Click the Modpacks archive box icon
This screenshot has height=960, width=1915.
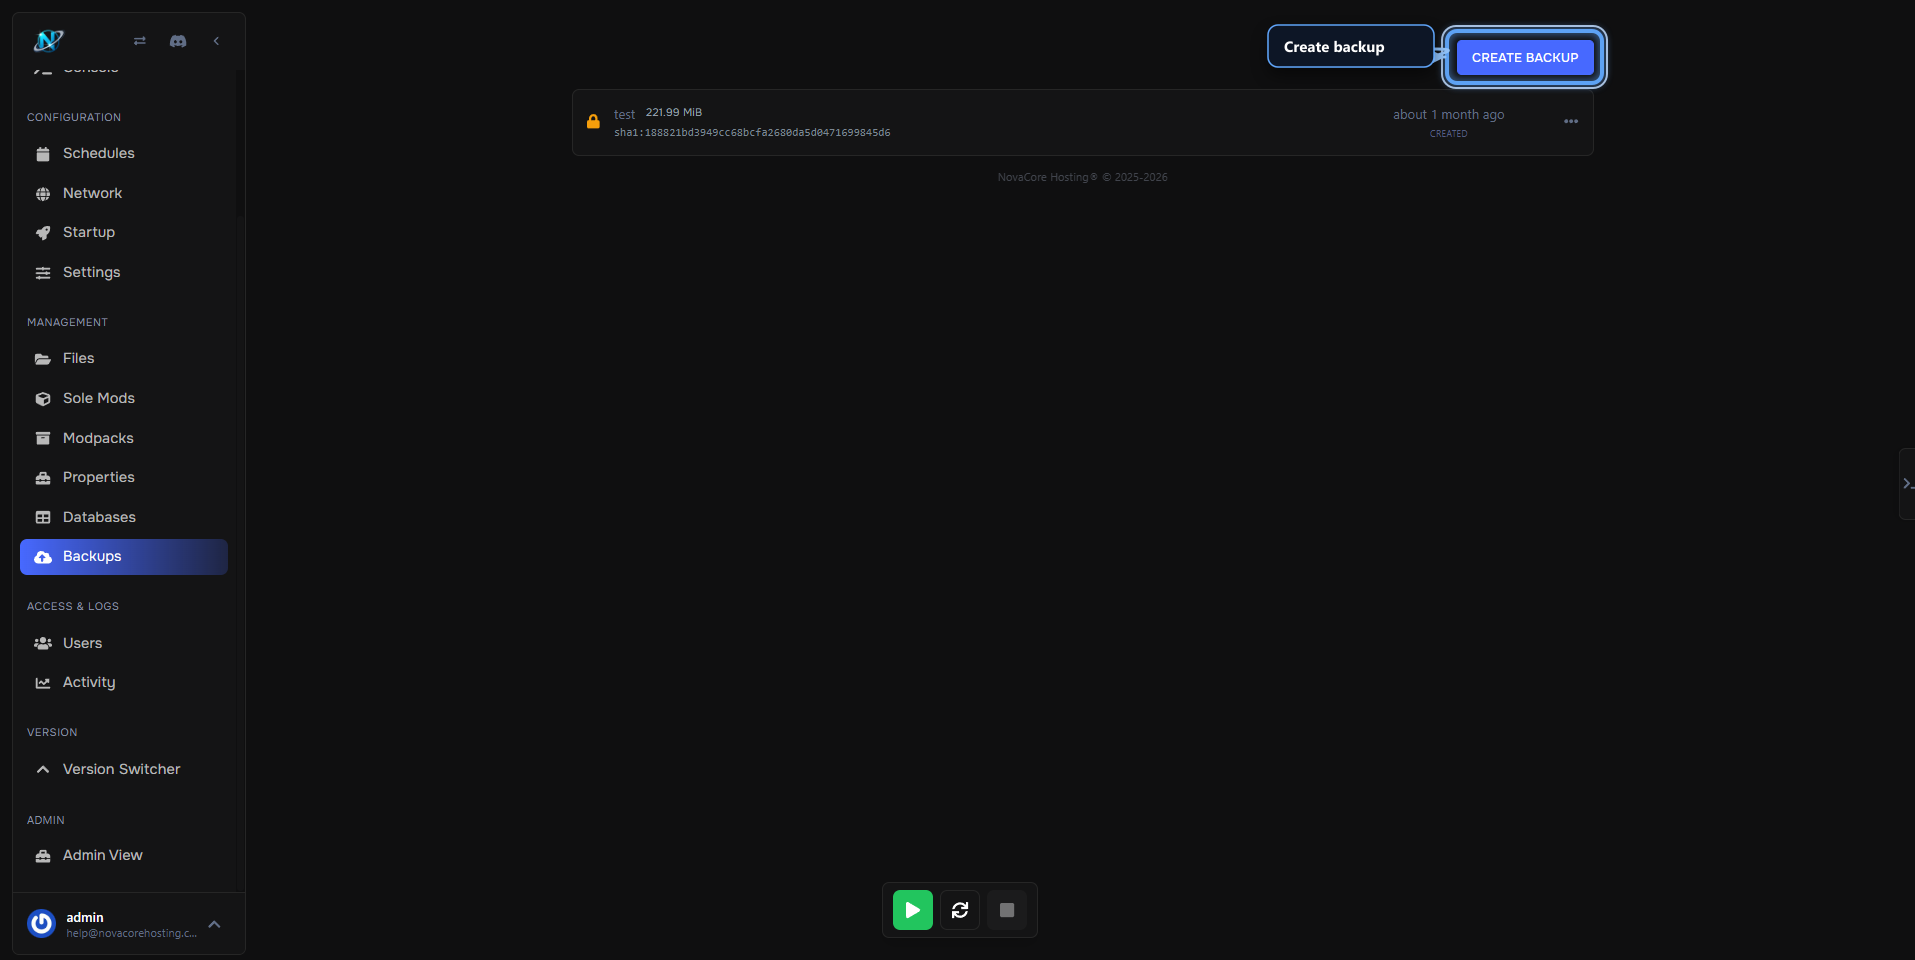43,438
